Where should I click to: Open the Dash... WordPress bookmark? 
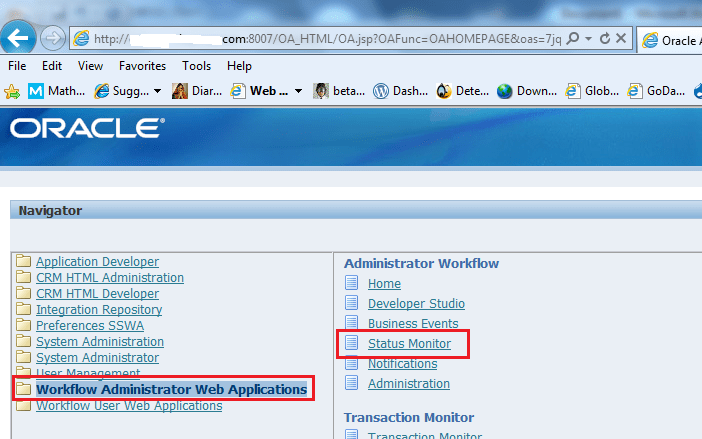click(x=400, y=91)
